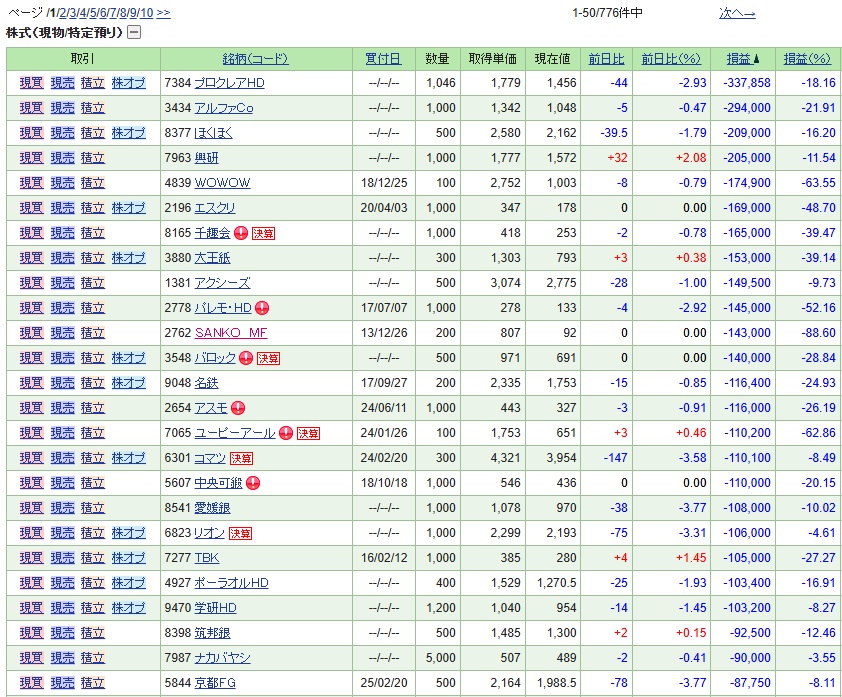Click 株オプ in the 名鉄 row

pyautogui.click(x=128, y=383)
